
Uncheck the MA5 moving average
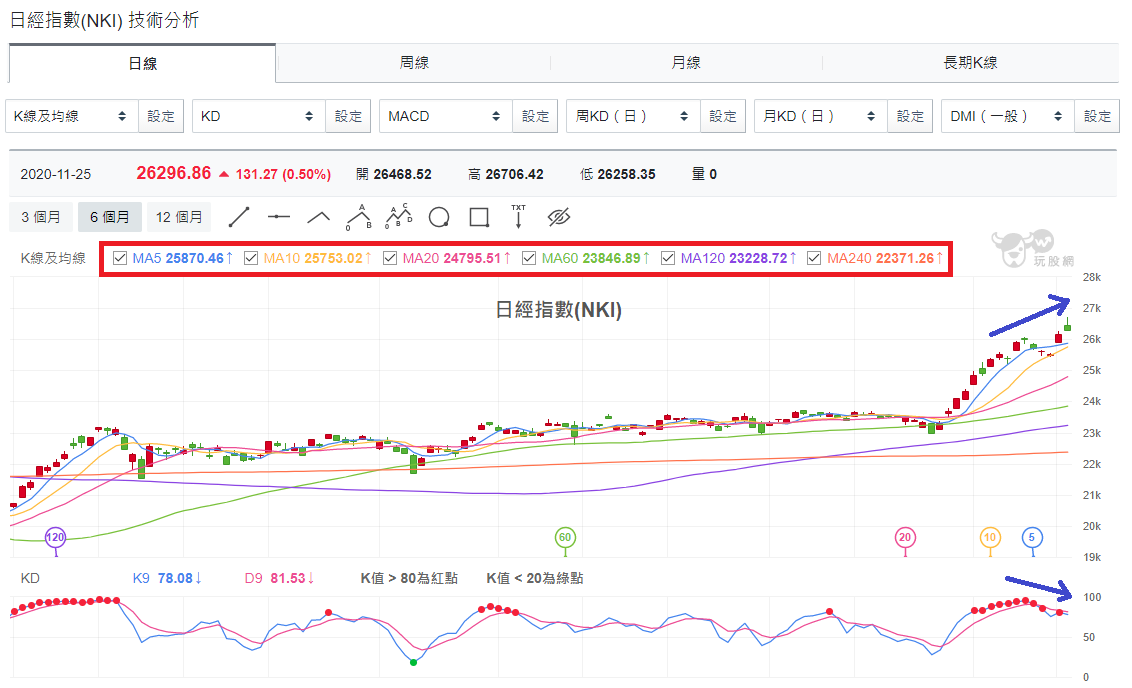(121, 258)
